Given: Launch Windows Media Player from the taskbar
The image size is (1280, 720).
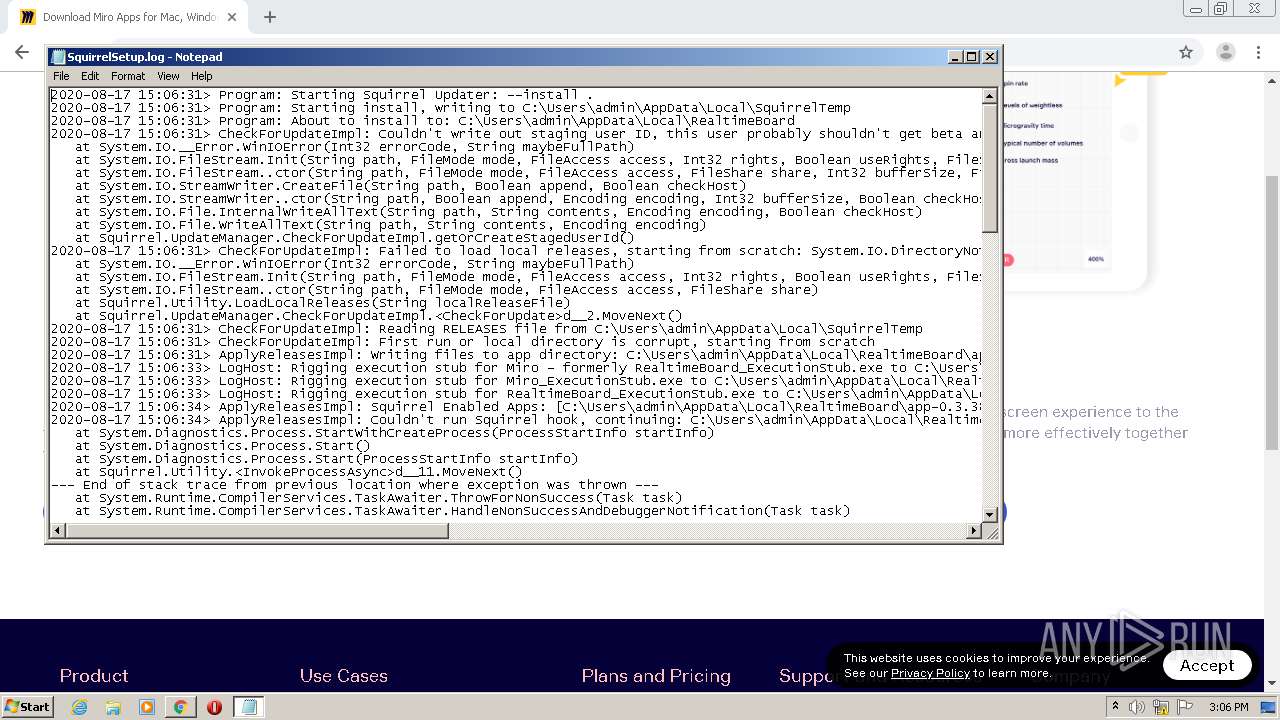Looking at the screenshot, I should (147, 707).
